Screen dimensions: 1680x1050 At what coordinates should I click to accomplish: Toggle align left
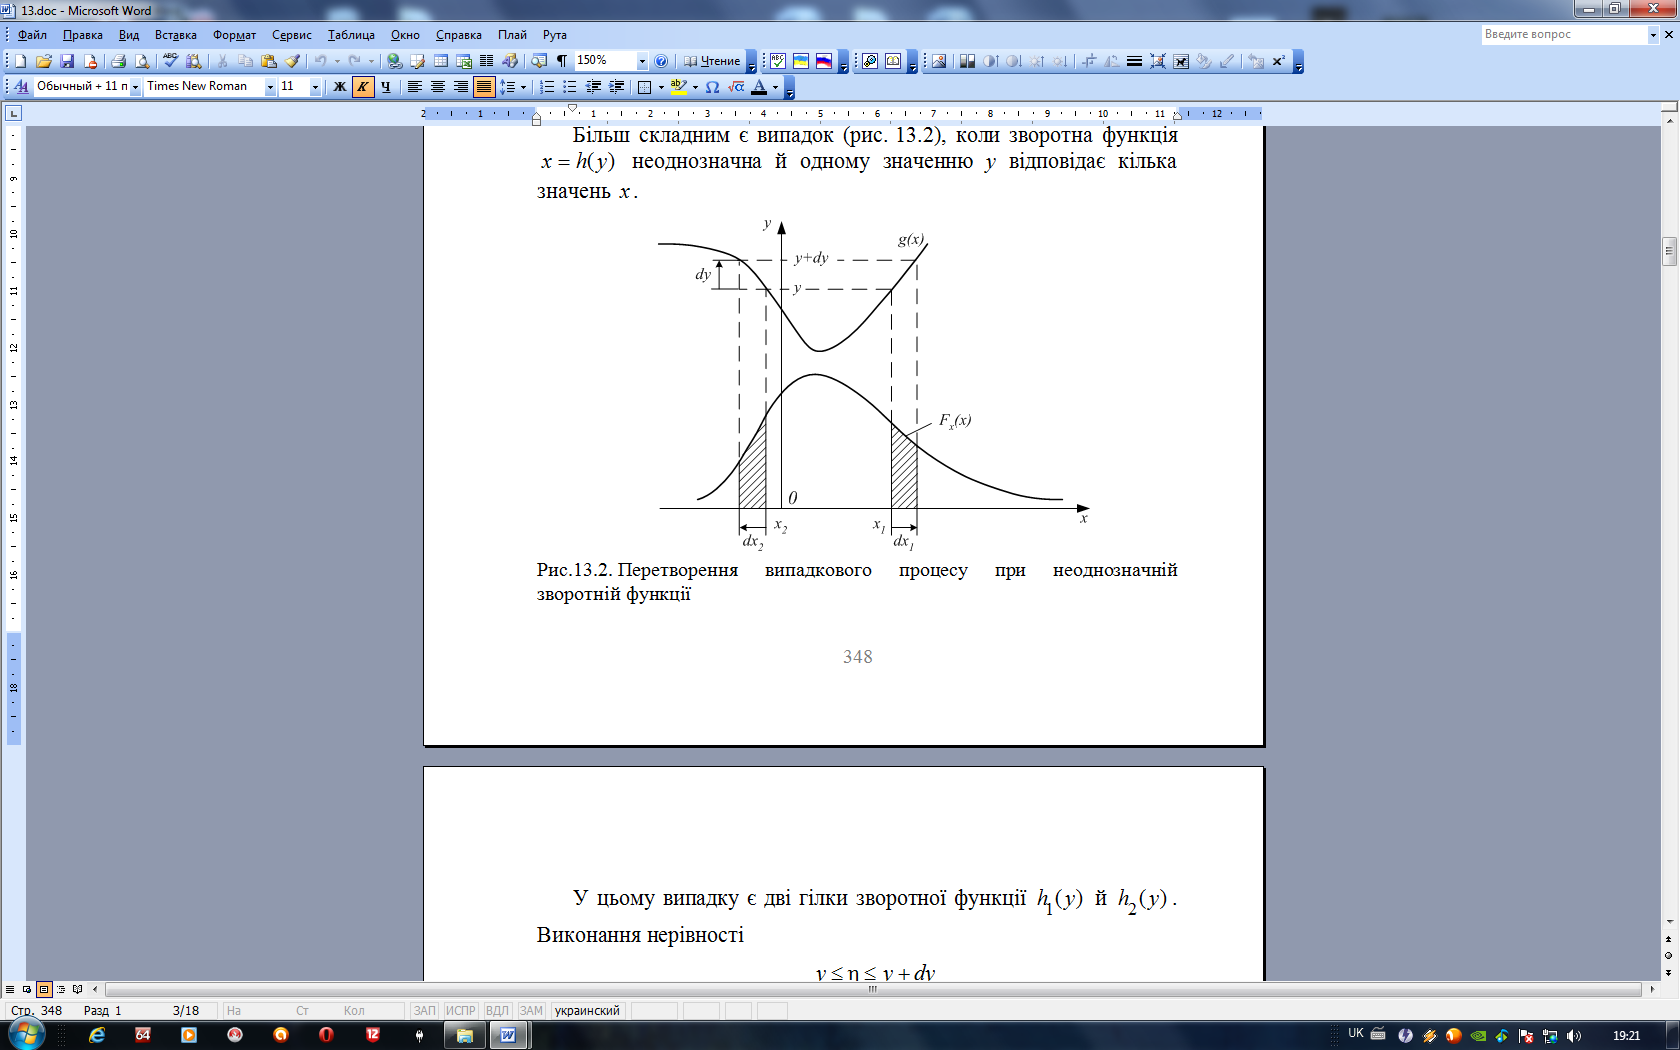[x=414, y=87]
